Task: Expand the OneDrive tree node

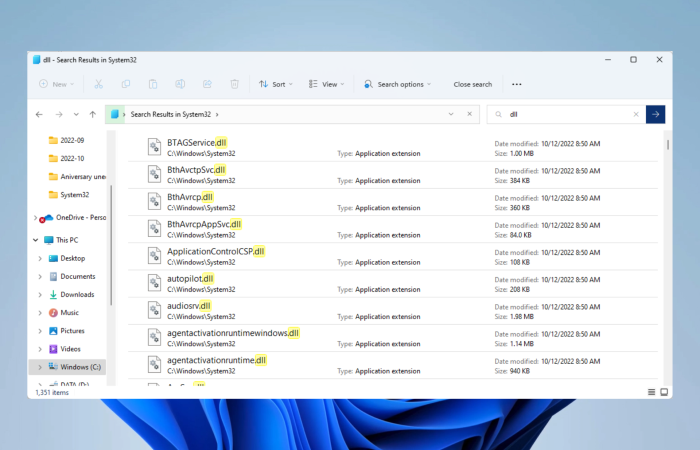Action: (35, 218)
